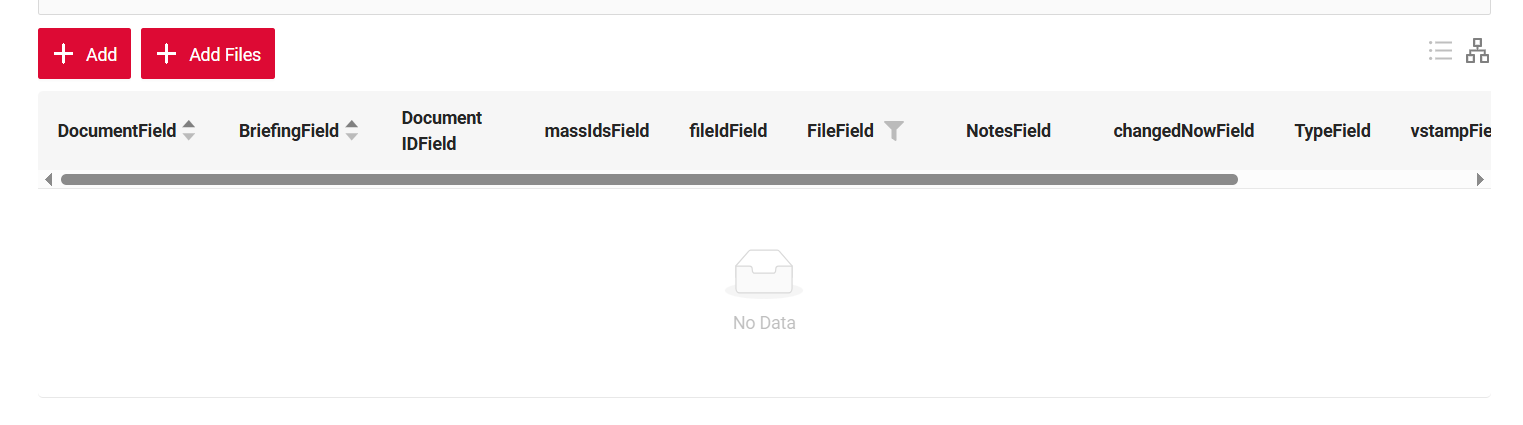
Task: Sort by BriefingField using sort arrows
Action: (352, 131)
